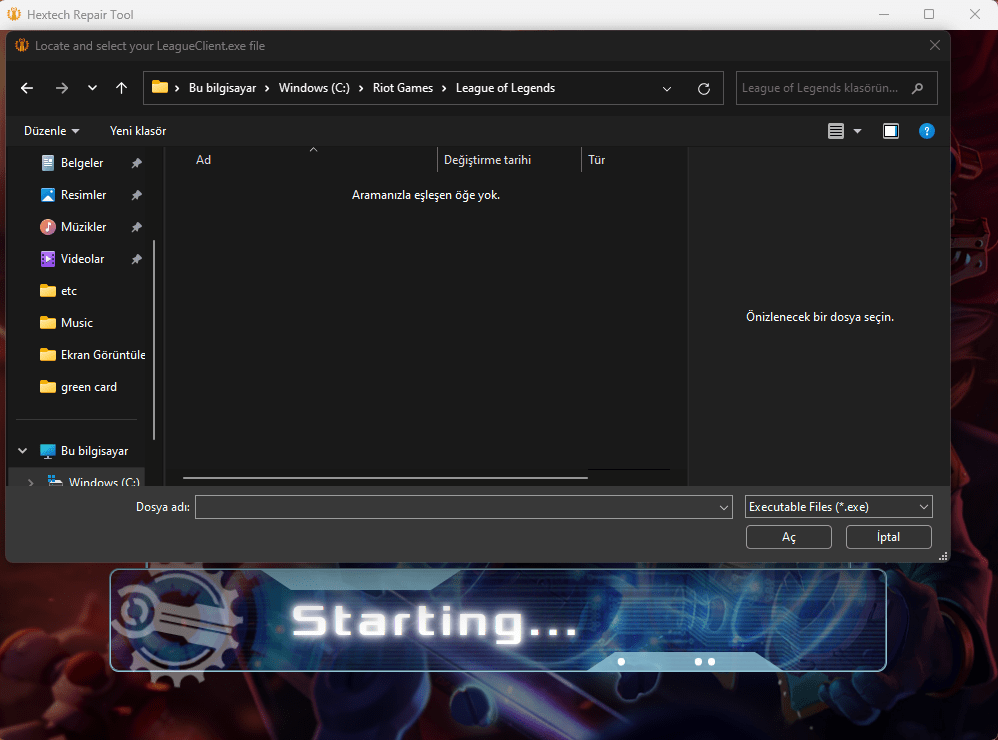The width and height of the screenshot is (998, 740).
Task: Click the magnifier search icon
Action: coord(917,88)
